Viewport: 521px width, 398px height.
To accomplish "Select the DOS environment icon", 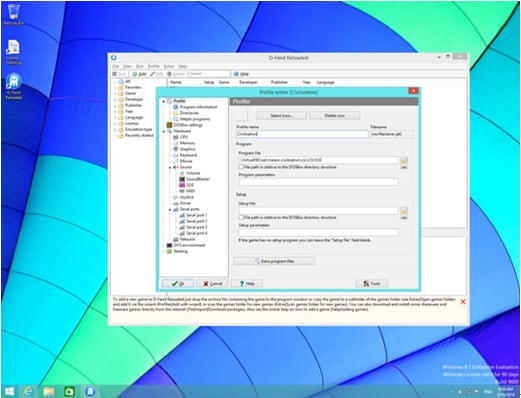I will point(169,245).
